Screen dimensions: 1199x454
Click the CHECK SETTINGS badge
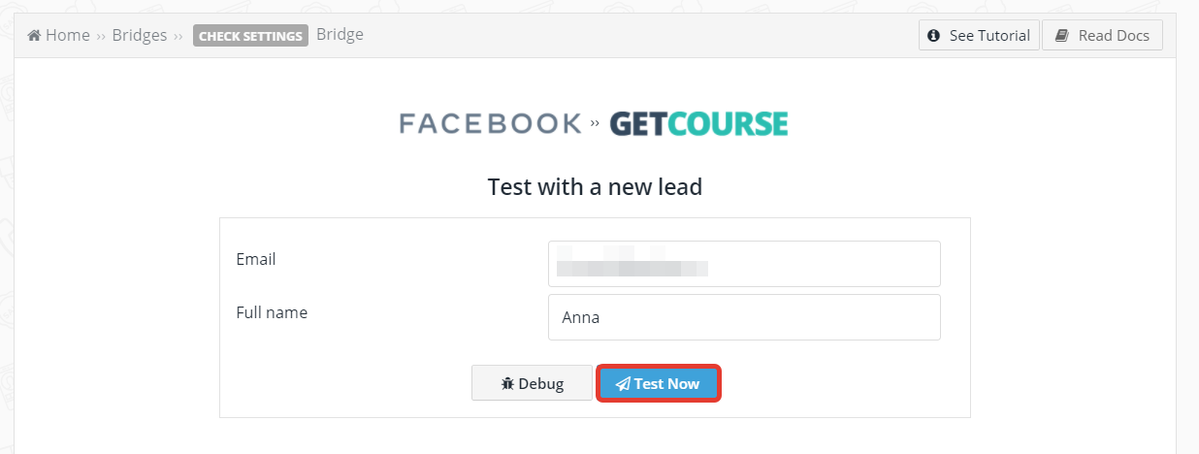tap(250, 36)
